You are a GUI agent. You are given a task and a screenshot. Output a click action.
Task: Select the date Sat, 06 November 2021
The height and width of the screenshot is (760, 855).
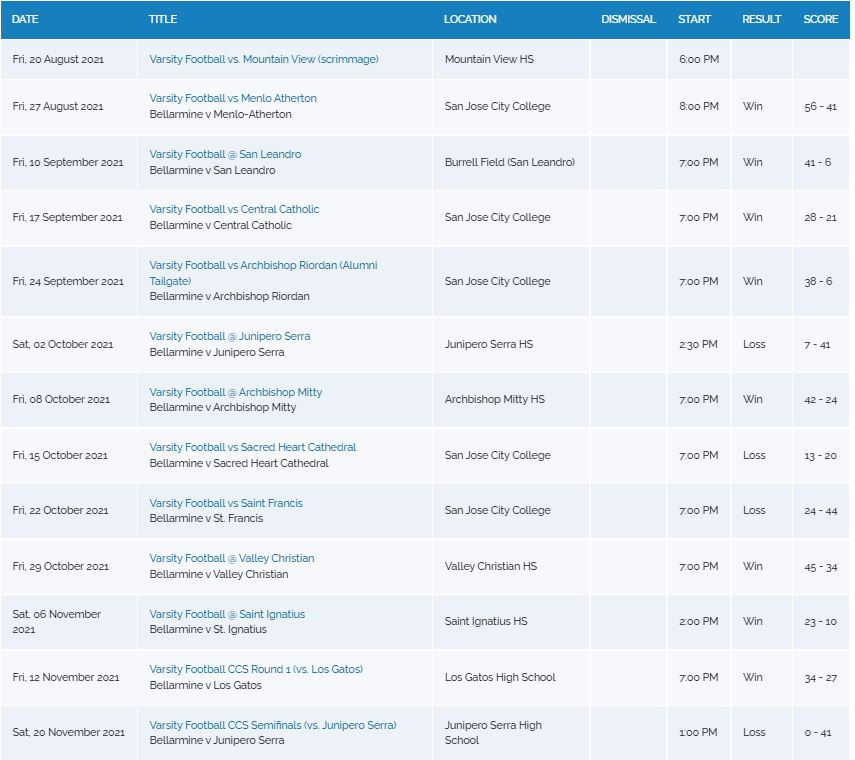click(x=57, y=622)
